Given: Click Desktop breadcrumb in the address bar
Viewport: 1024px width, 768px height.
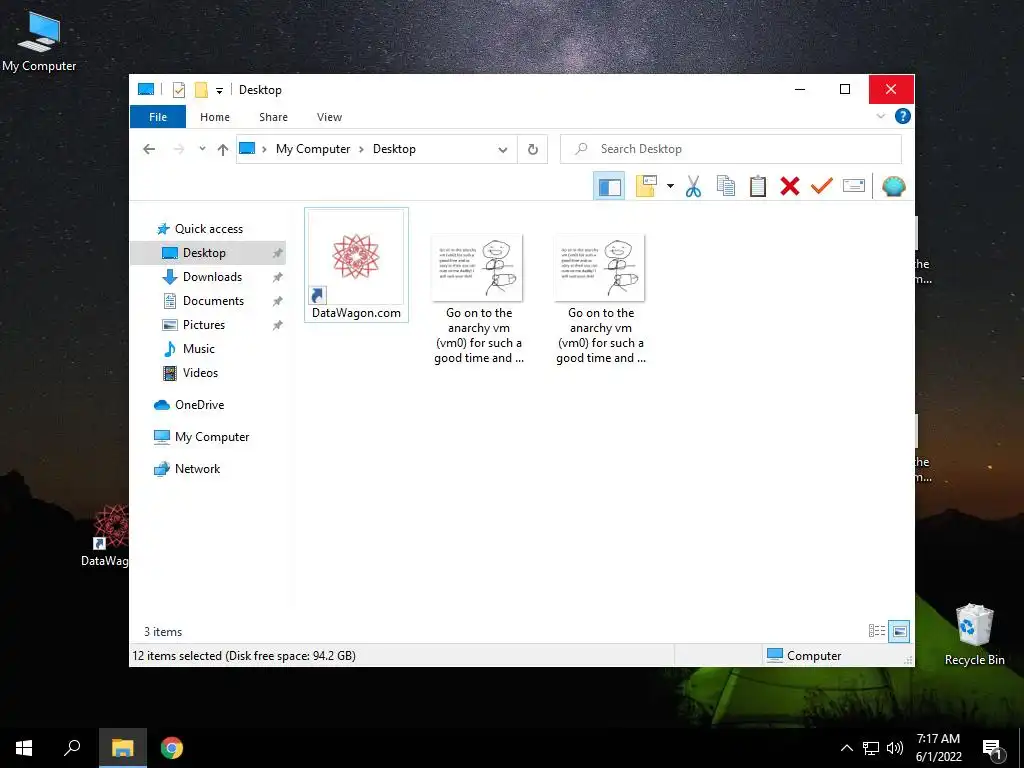Looking at the screenshot, I should pyautogui.click(x=394, y=149).
